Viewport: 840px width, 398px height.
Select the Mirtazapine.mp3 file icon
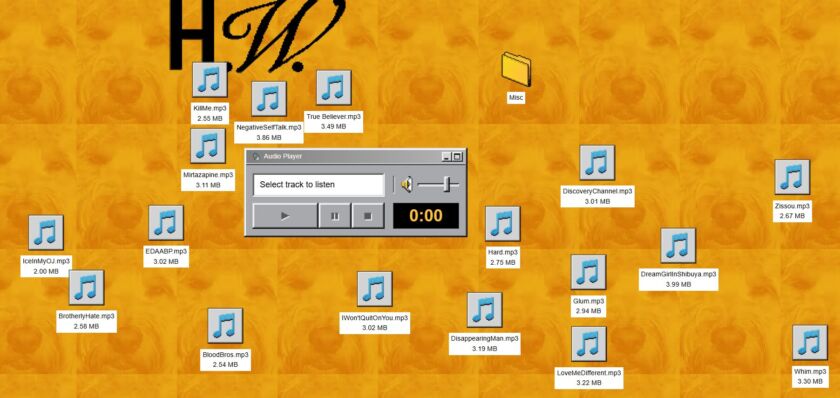208,146
